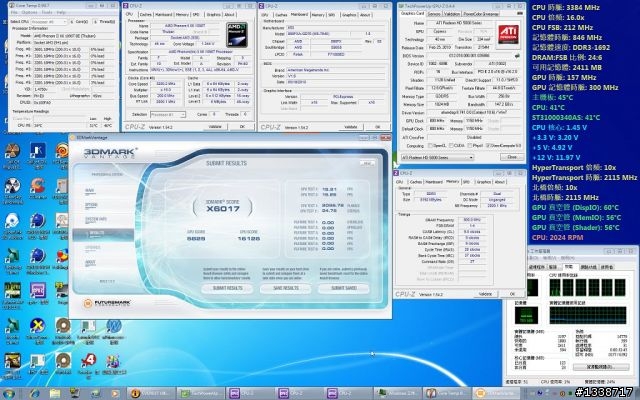The image size is (640, 400).
Task: Open the Windows Start menu orb
Action: [8, 393]
